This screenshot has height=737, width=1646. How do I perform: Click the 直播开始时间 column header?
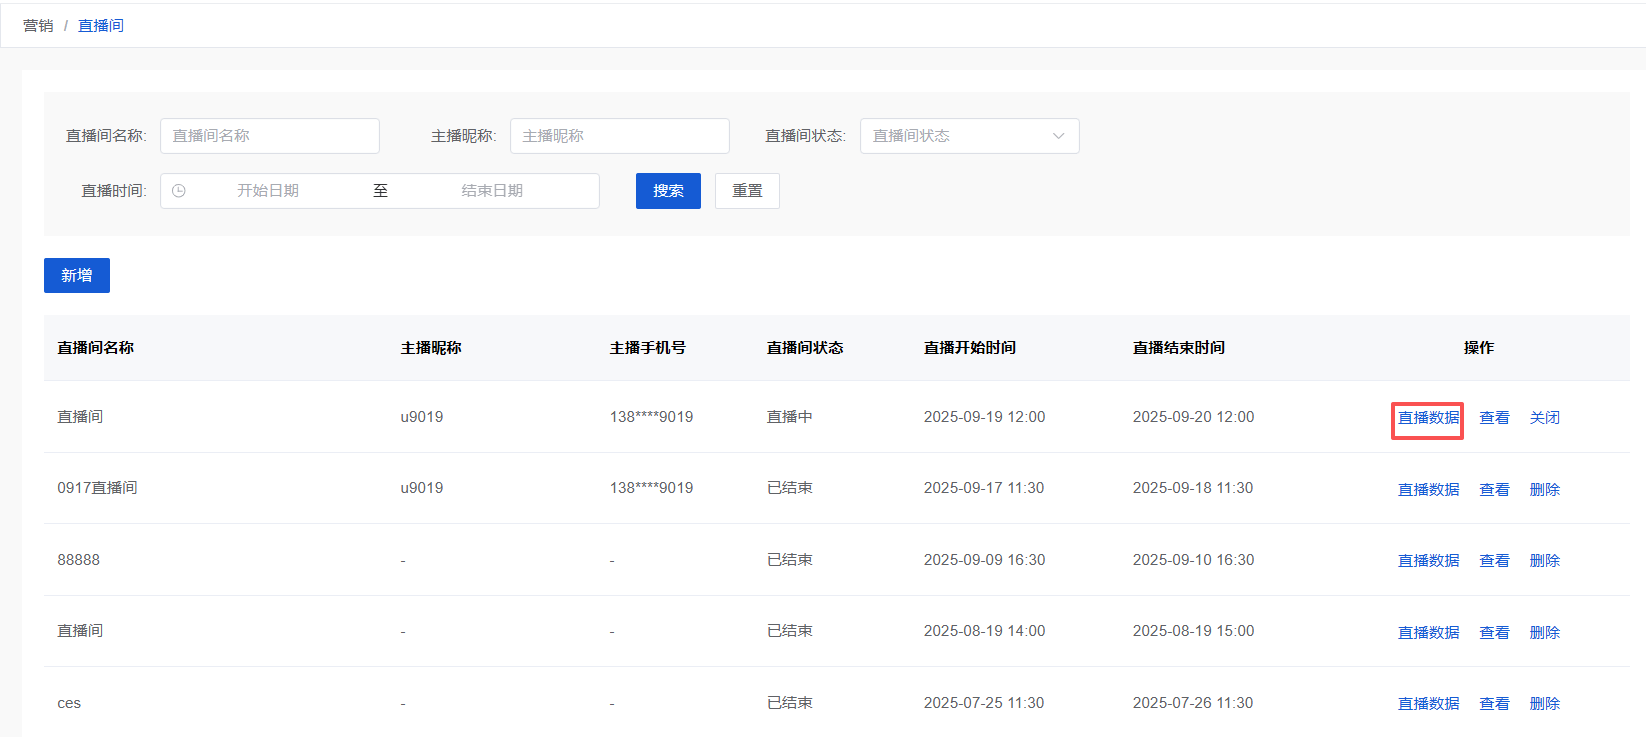point(970,348)
